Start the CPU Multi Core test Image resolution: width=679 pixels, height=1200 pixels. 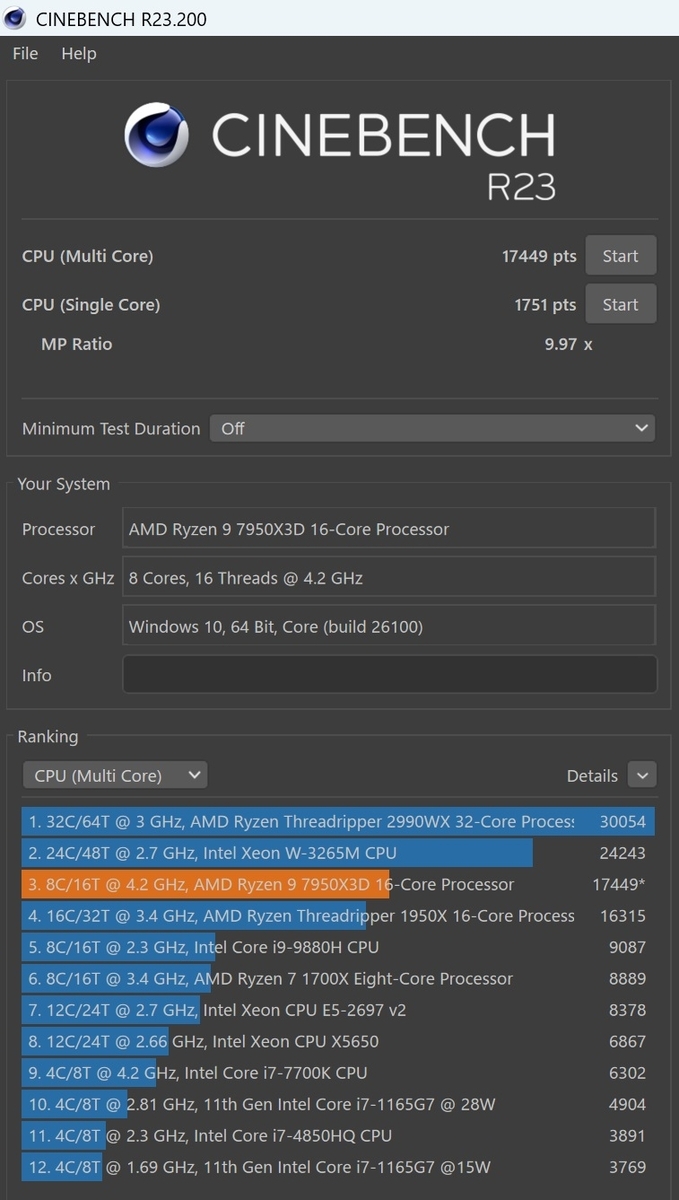click(x=620, y=256)
